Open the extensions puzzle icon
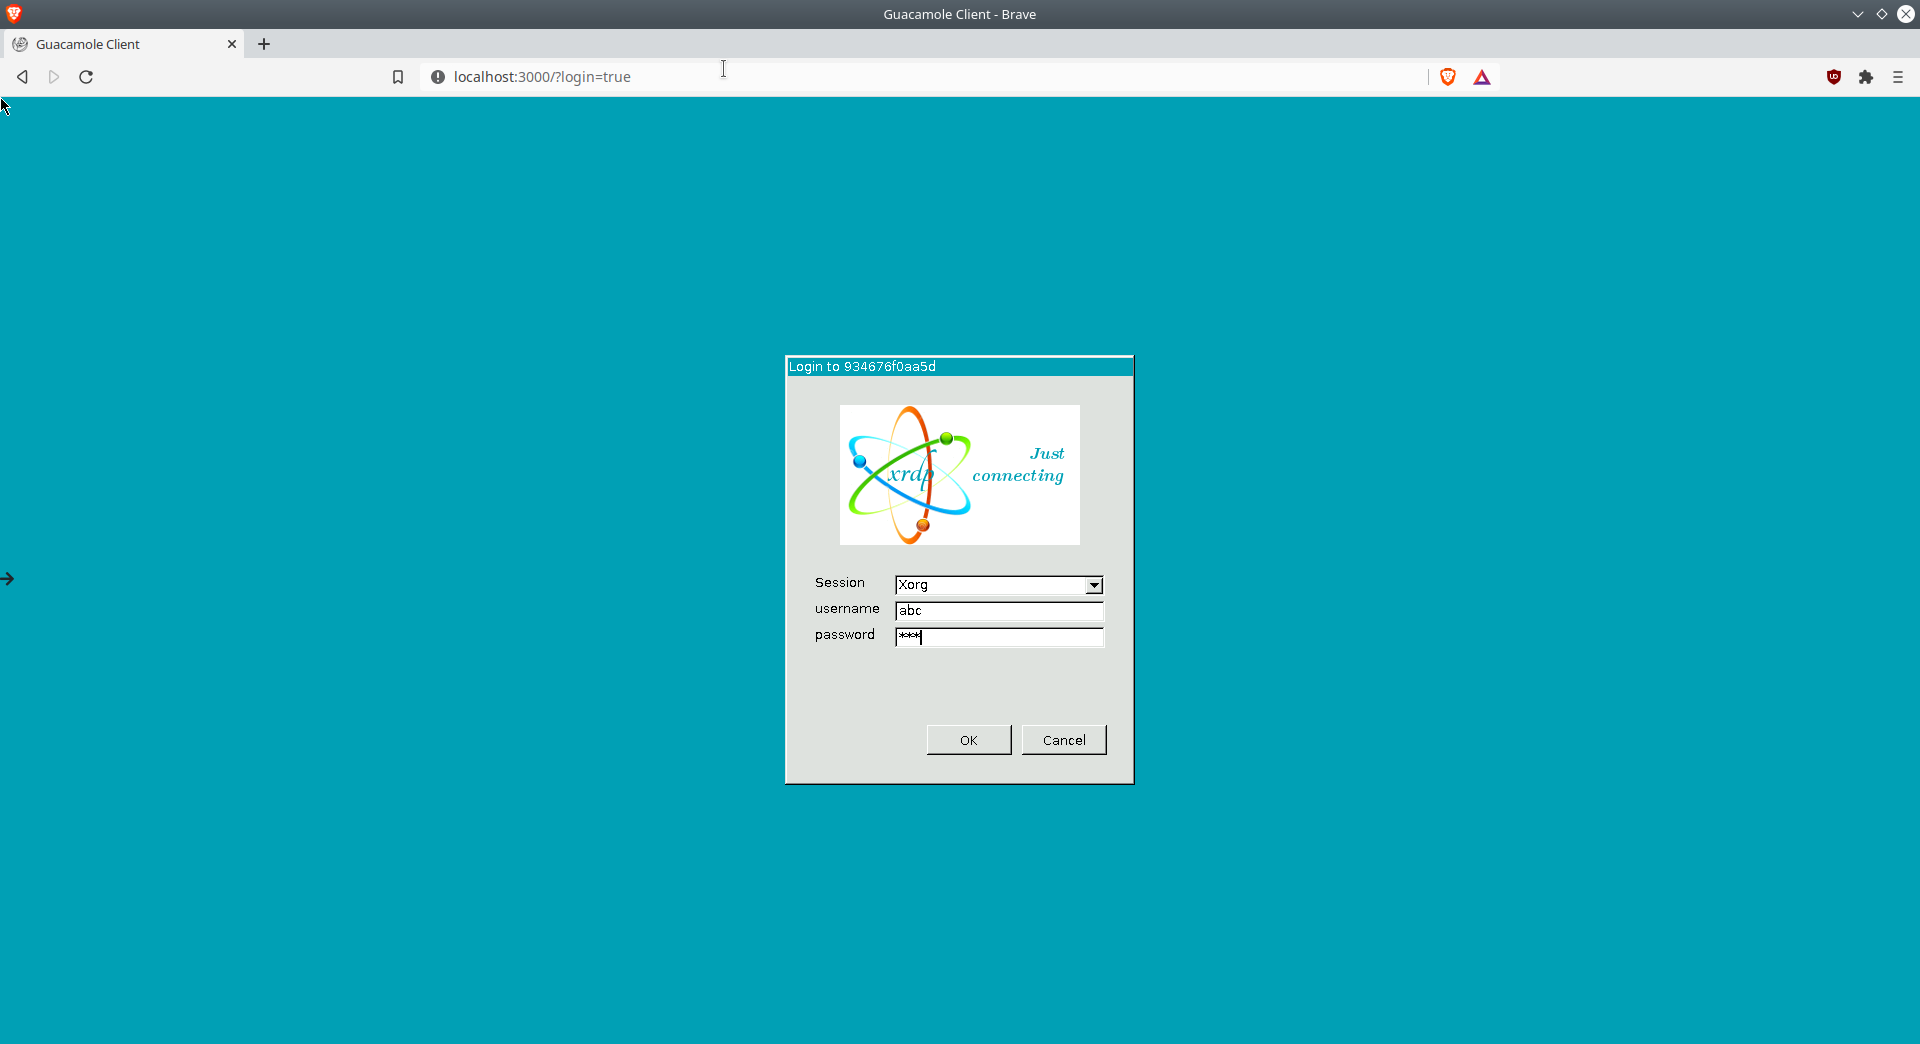The width and height of the screenshot is (1920, 1044). (1866, 77)
